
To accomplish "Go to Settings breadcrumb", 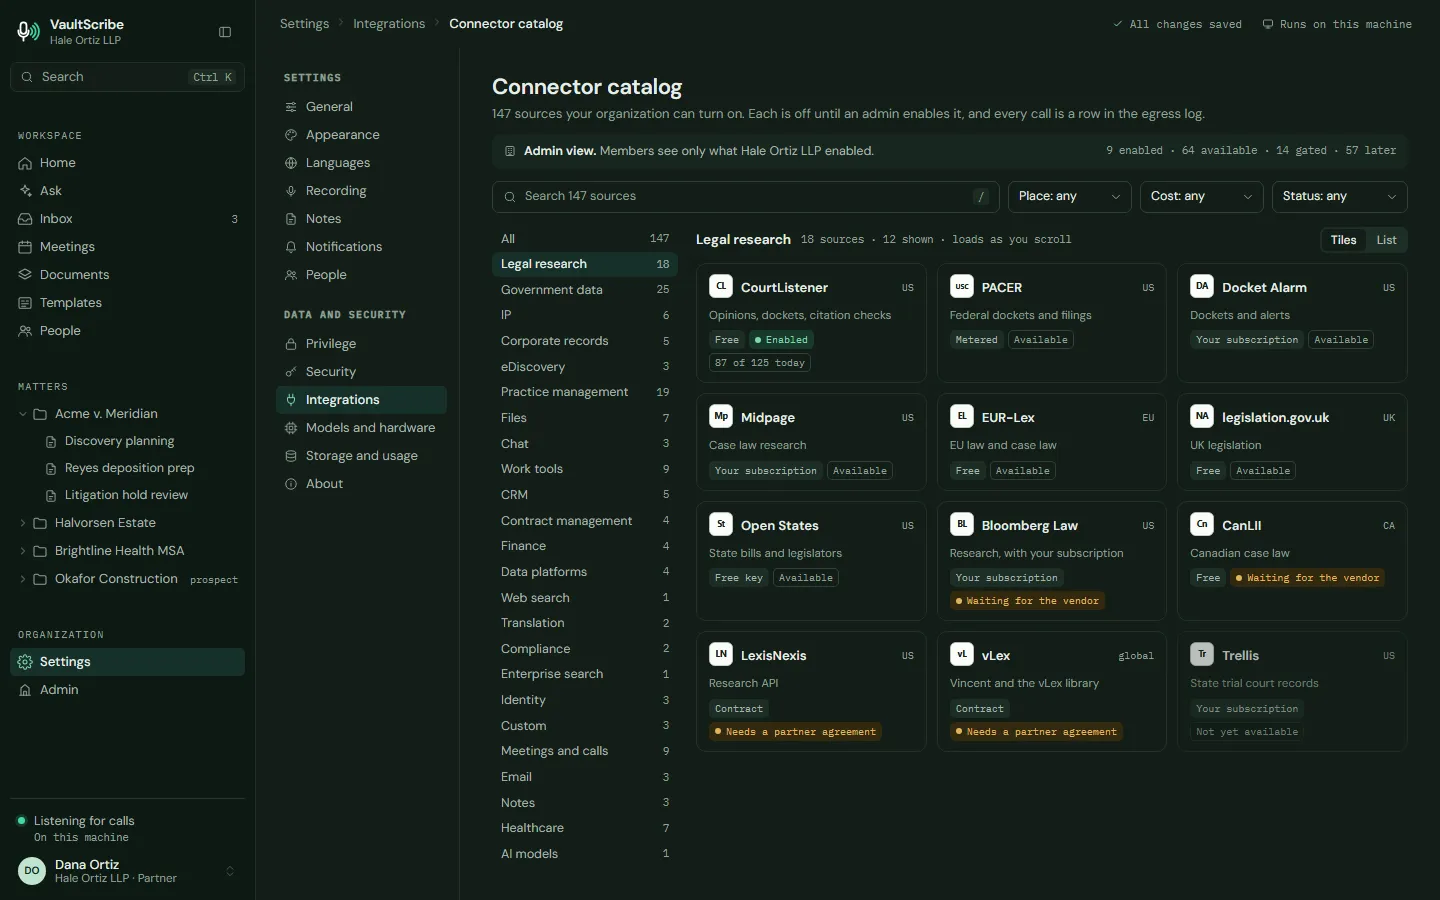I will [304, 24].
